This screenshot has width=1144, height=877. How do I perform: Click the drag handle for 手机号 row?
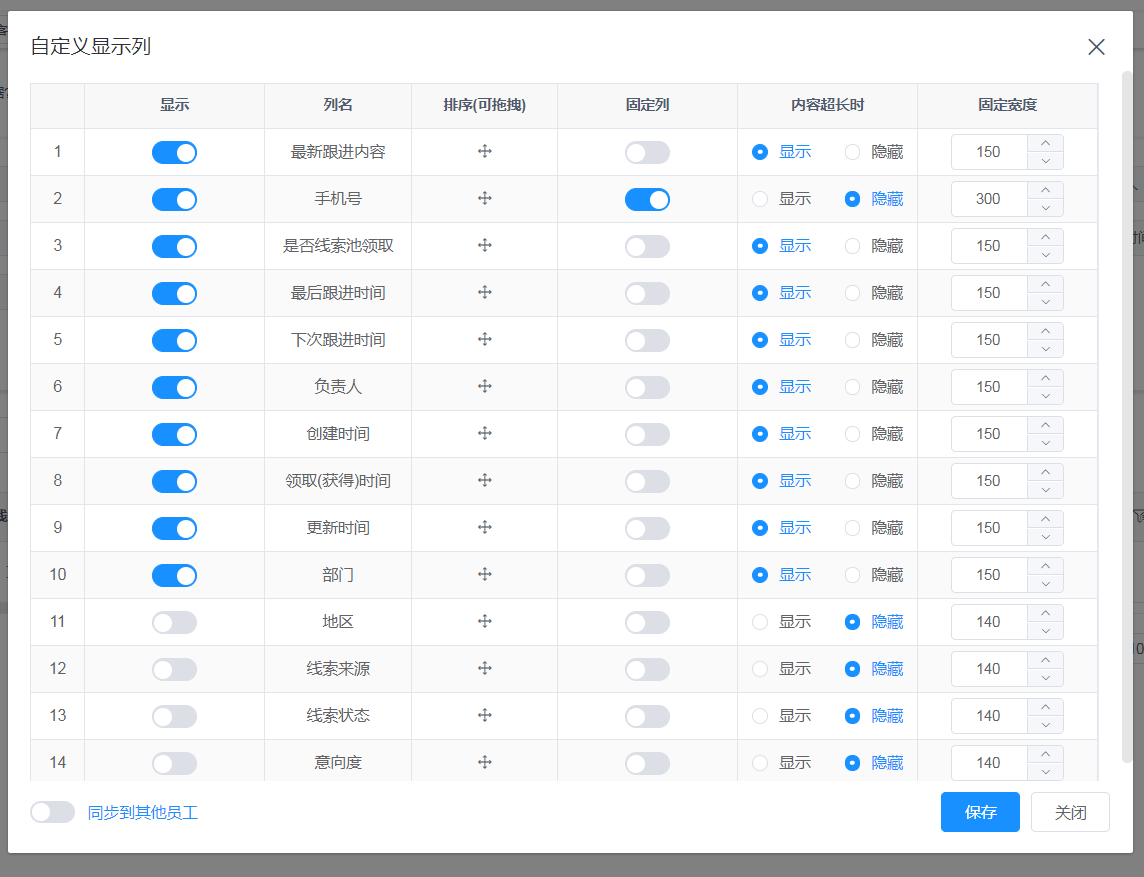[x=485, y=199]
